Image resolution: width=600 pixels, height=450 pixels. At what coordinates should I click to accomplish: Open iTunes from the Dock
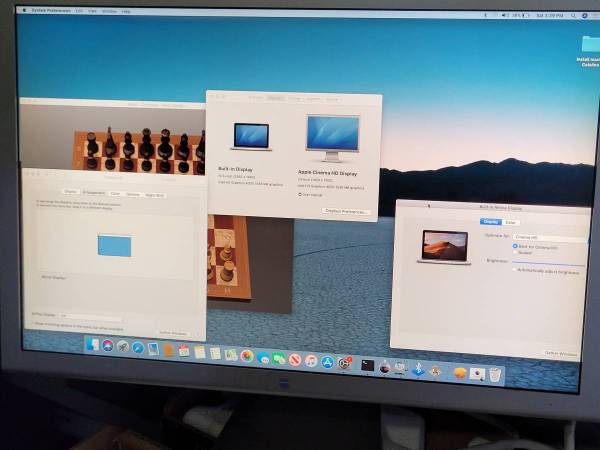point(311,361)
